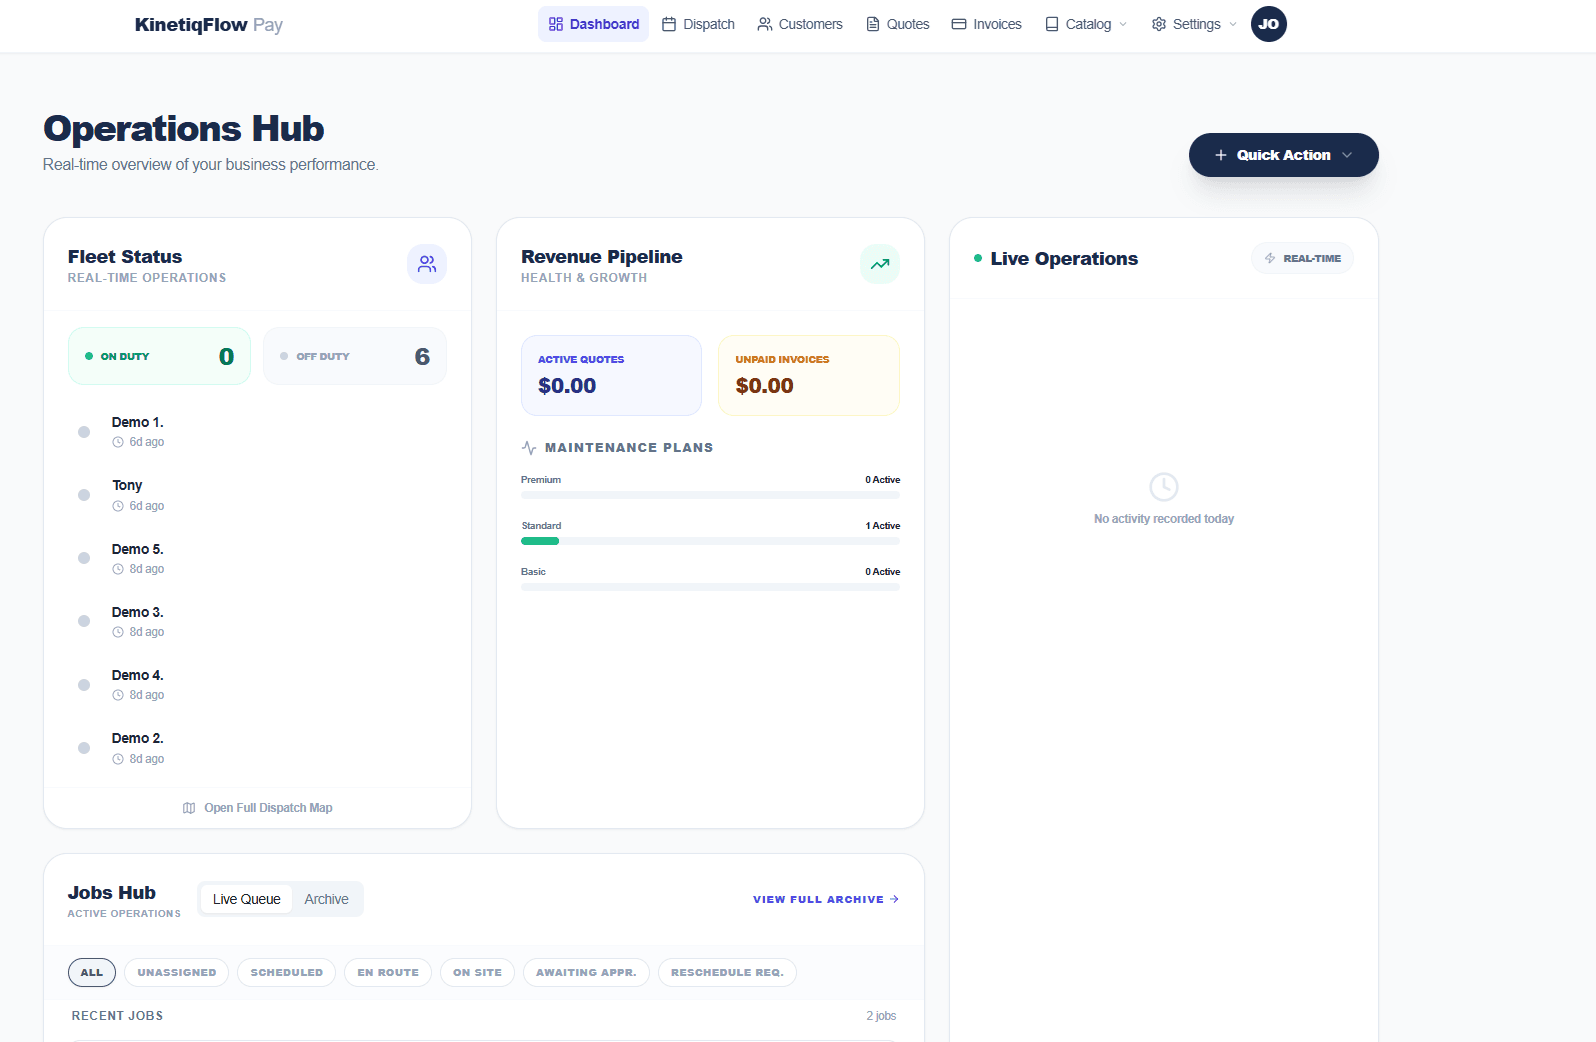Viewport: 1596px width, 1042px height.
Task: Click the Standard plan progress bar
Action: 710,541
